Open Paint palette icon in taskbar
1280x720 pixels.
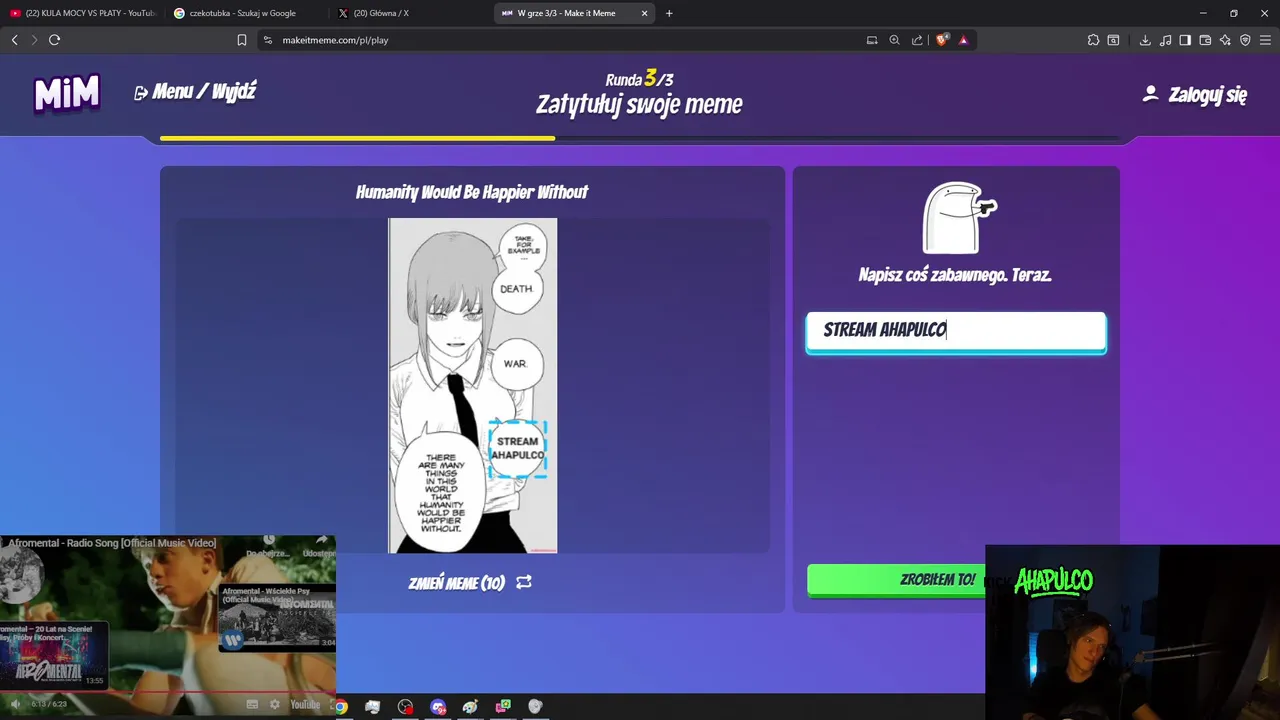[x=470, y=706]
